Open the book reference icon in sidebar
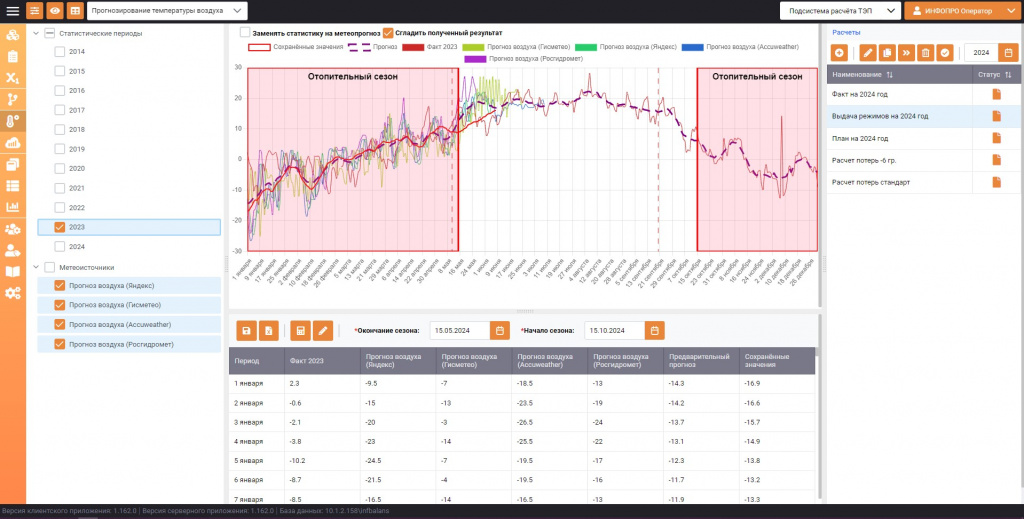Screen dimensions: 1024x519 click(x=12, y=272)
